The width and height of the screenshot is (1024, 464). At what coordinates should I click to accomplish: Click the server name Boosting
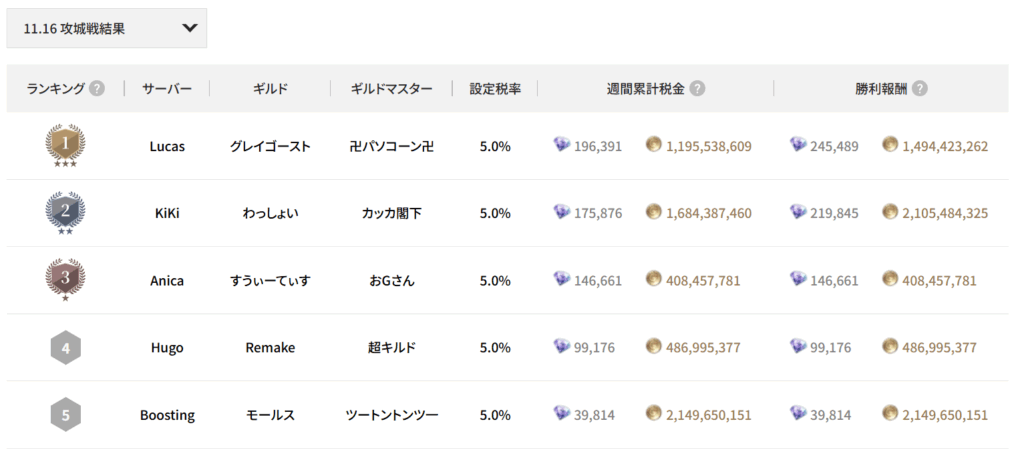coord(167,415)
